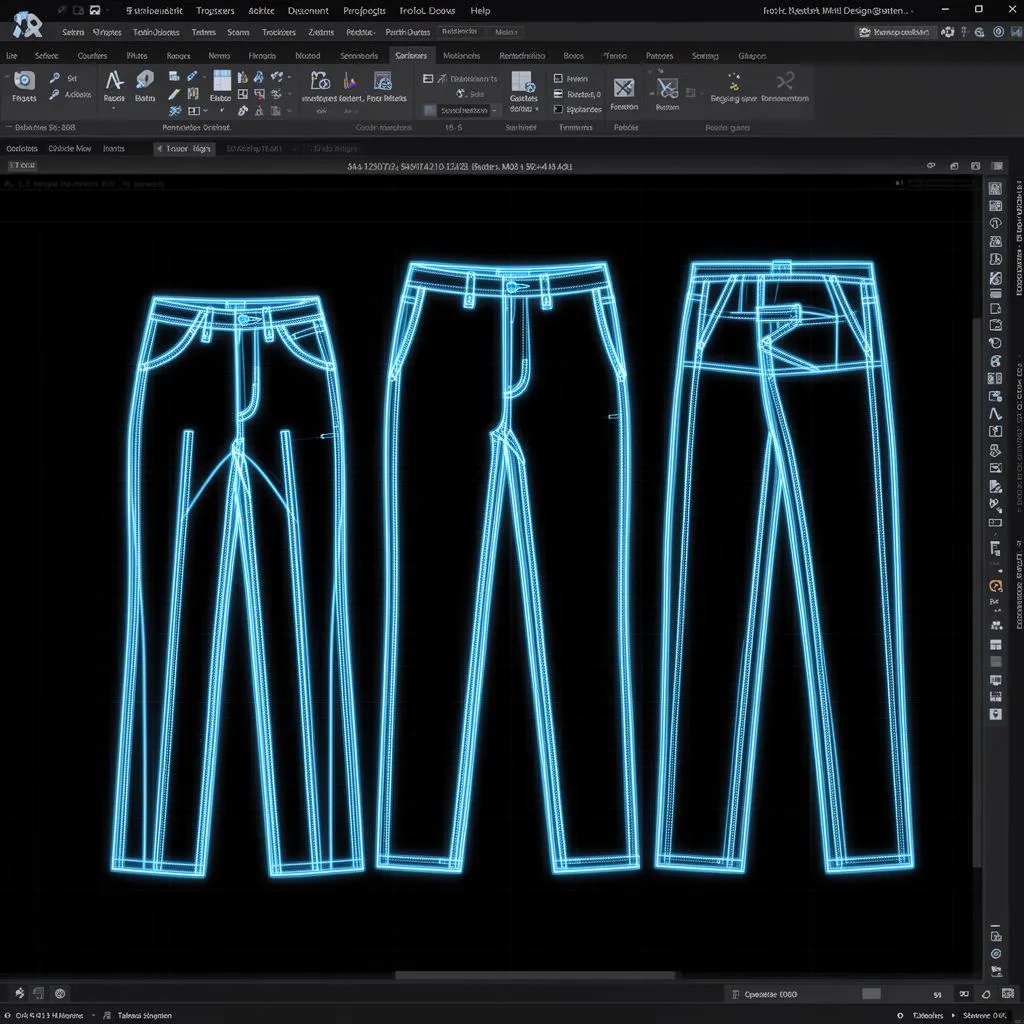1024x1024 pixels.
Task: Open the Help menu
Action: (x=480, y=10)
